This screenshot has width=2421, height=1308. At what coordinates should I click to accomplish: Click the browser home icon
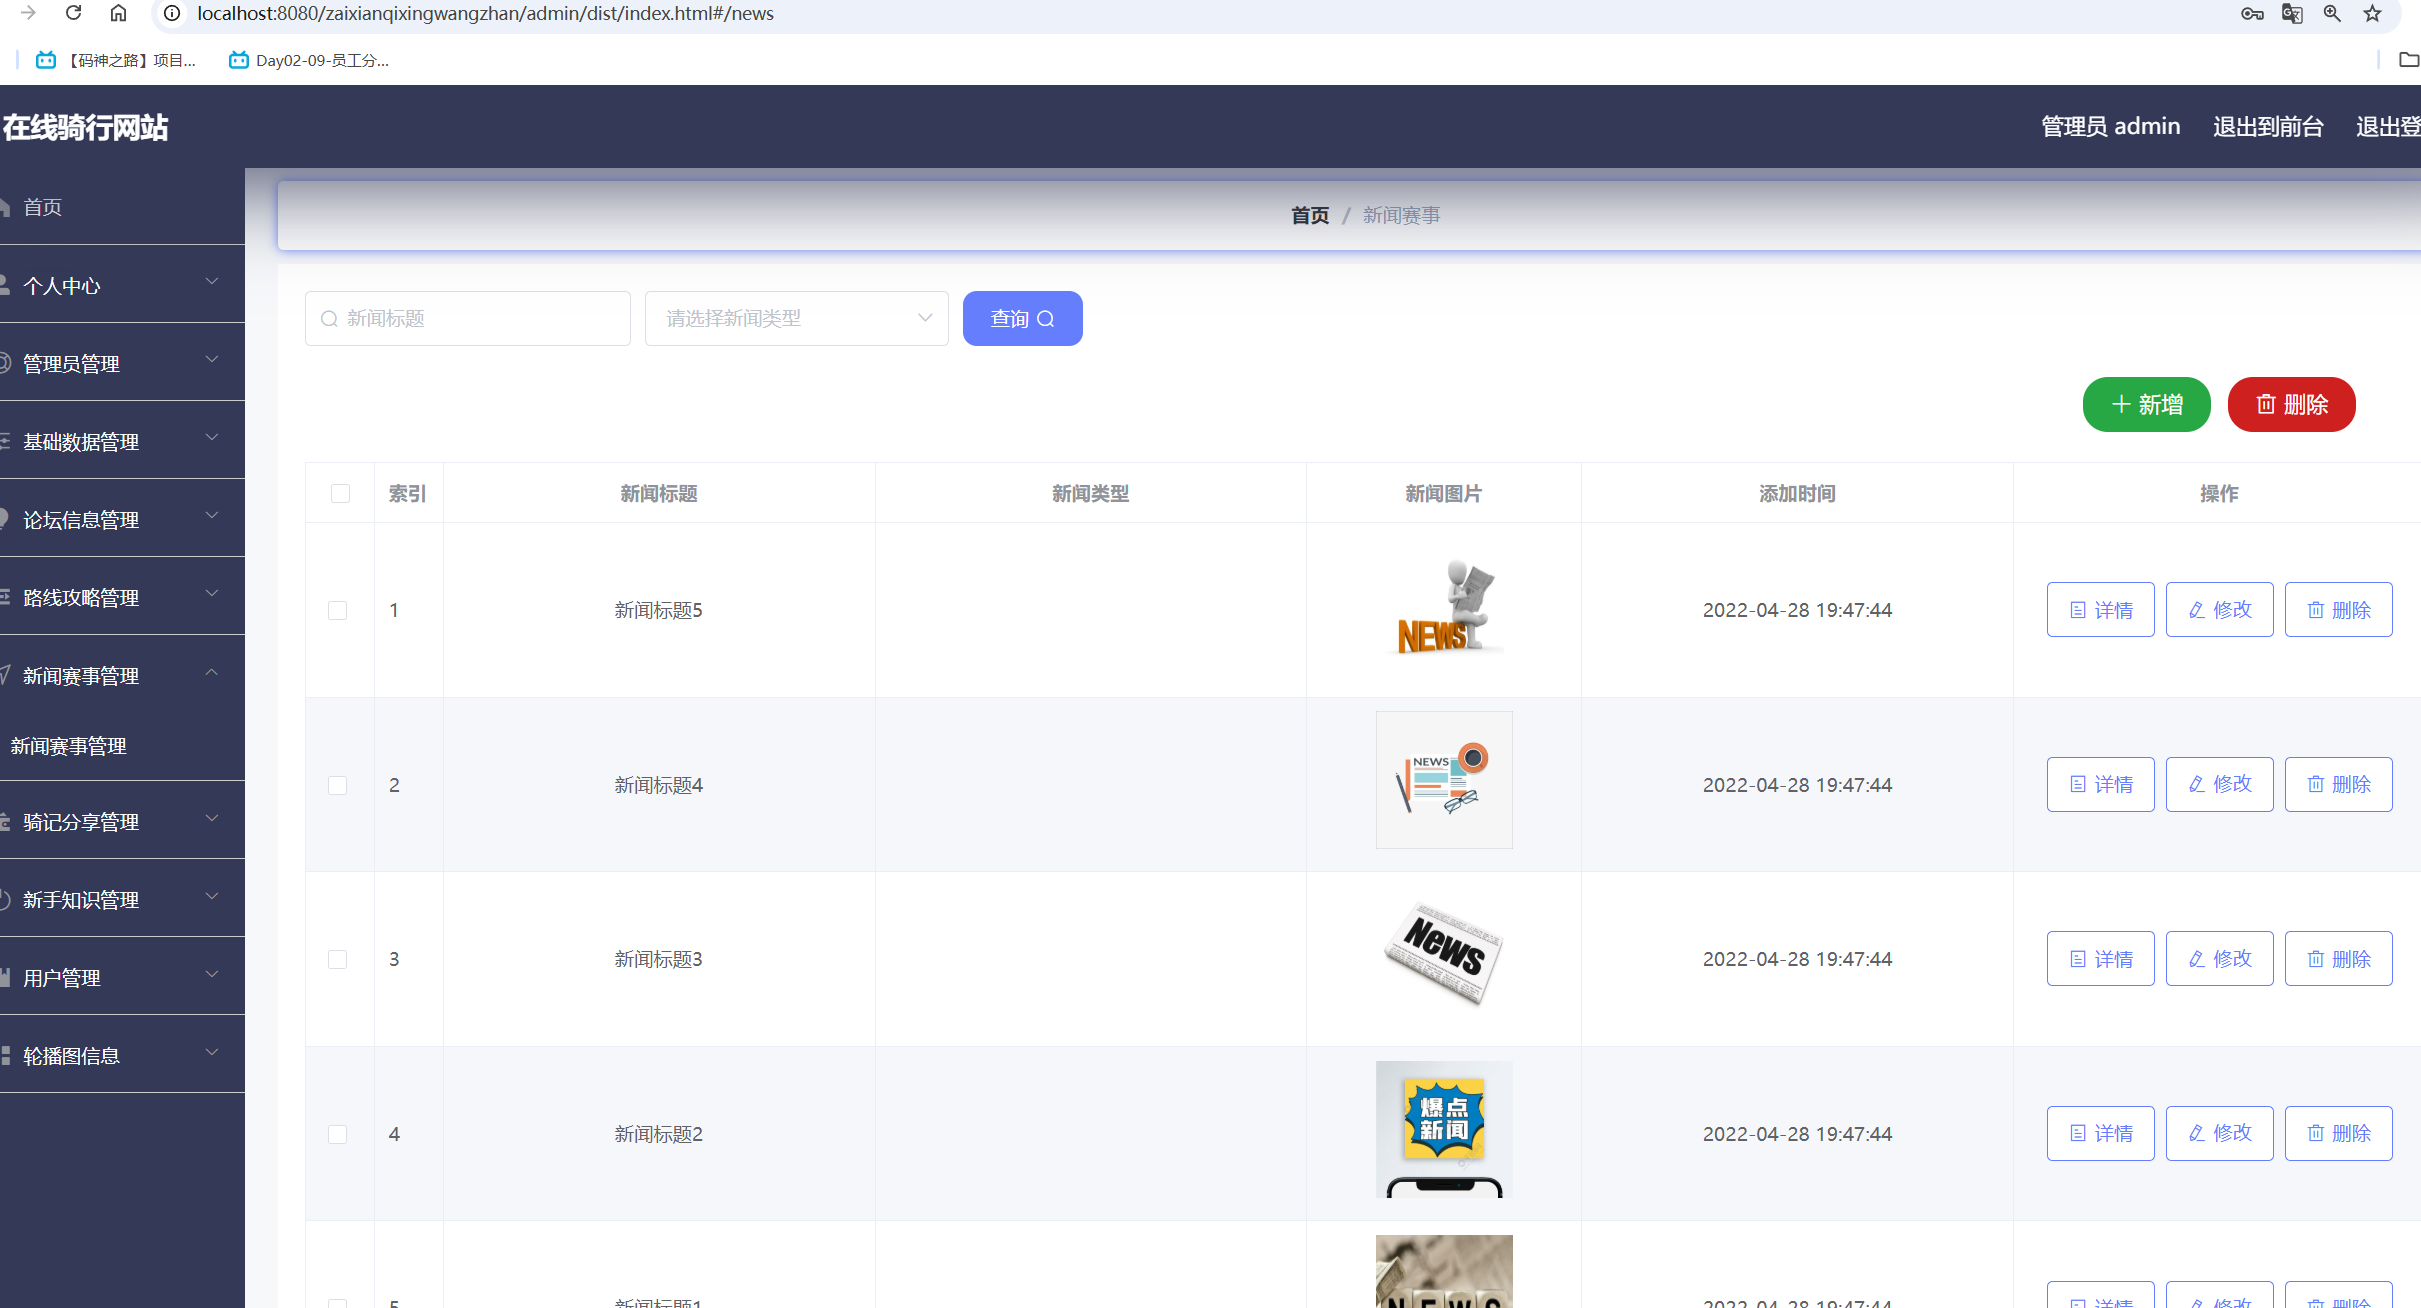point(118,13)
